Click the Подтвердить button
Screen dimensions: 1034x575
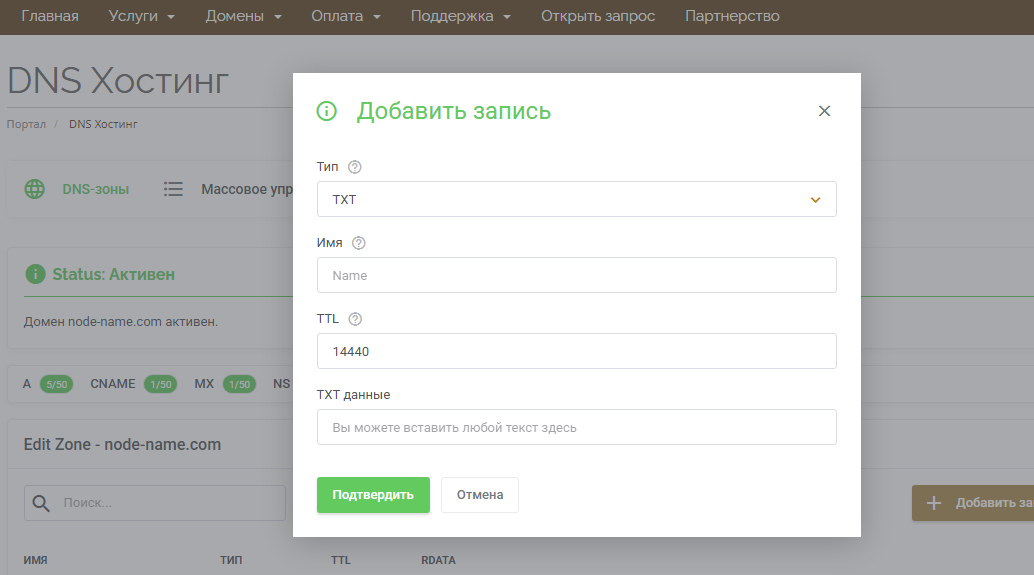pyautogui.click(x=373, y=495)
